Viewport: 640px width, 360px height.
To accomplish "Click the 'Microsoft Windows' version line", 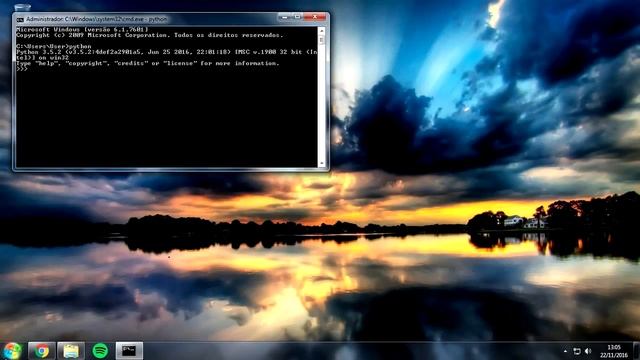I will pos(82,29).
